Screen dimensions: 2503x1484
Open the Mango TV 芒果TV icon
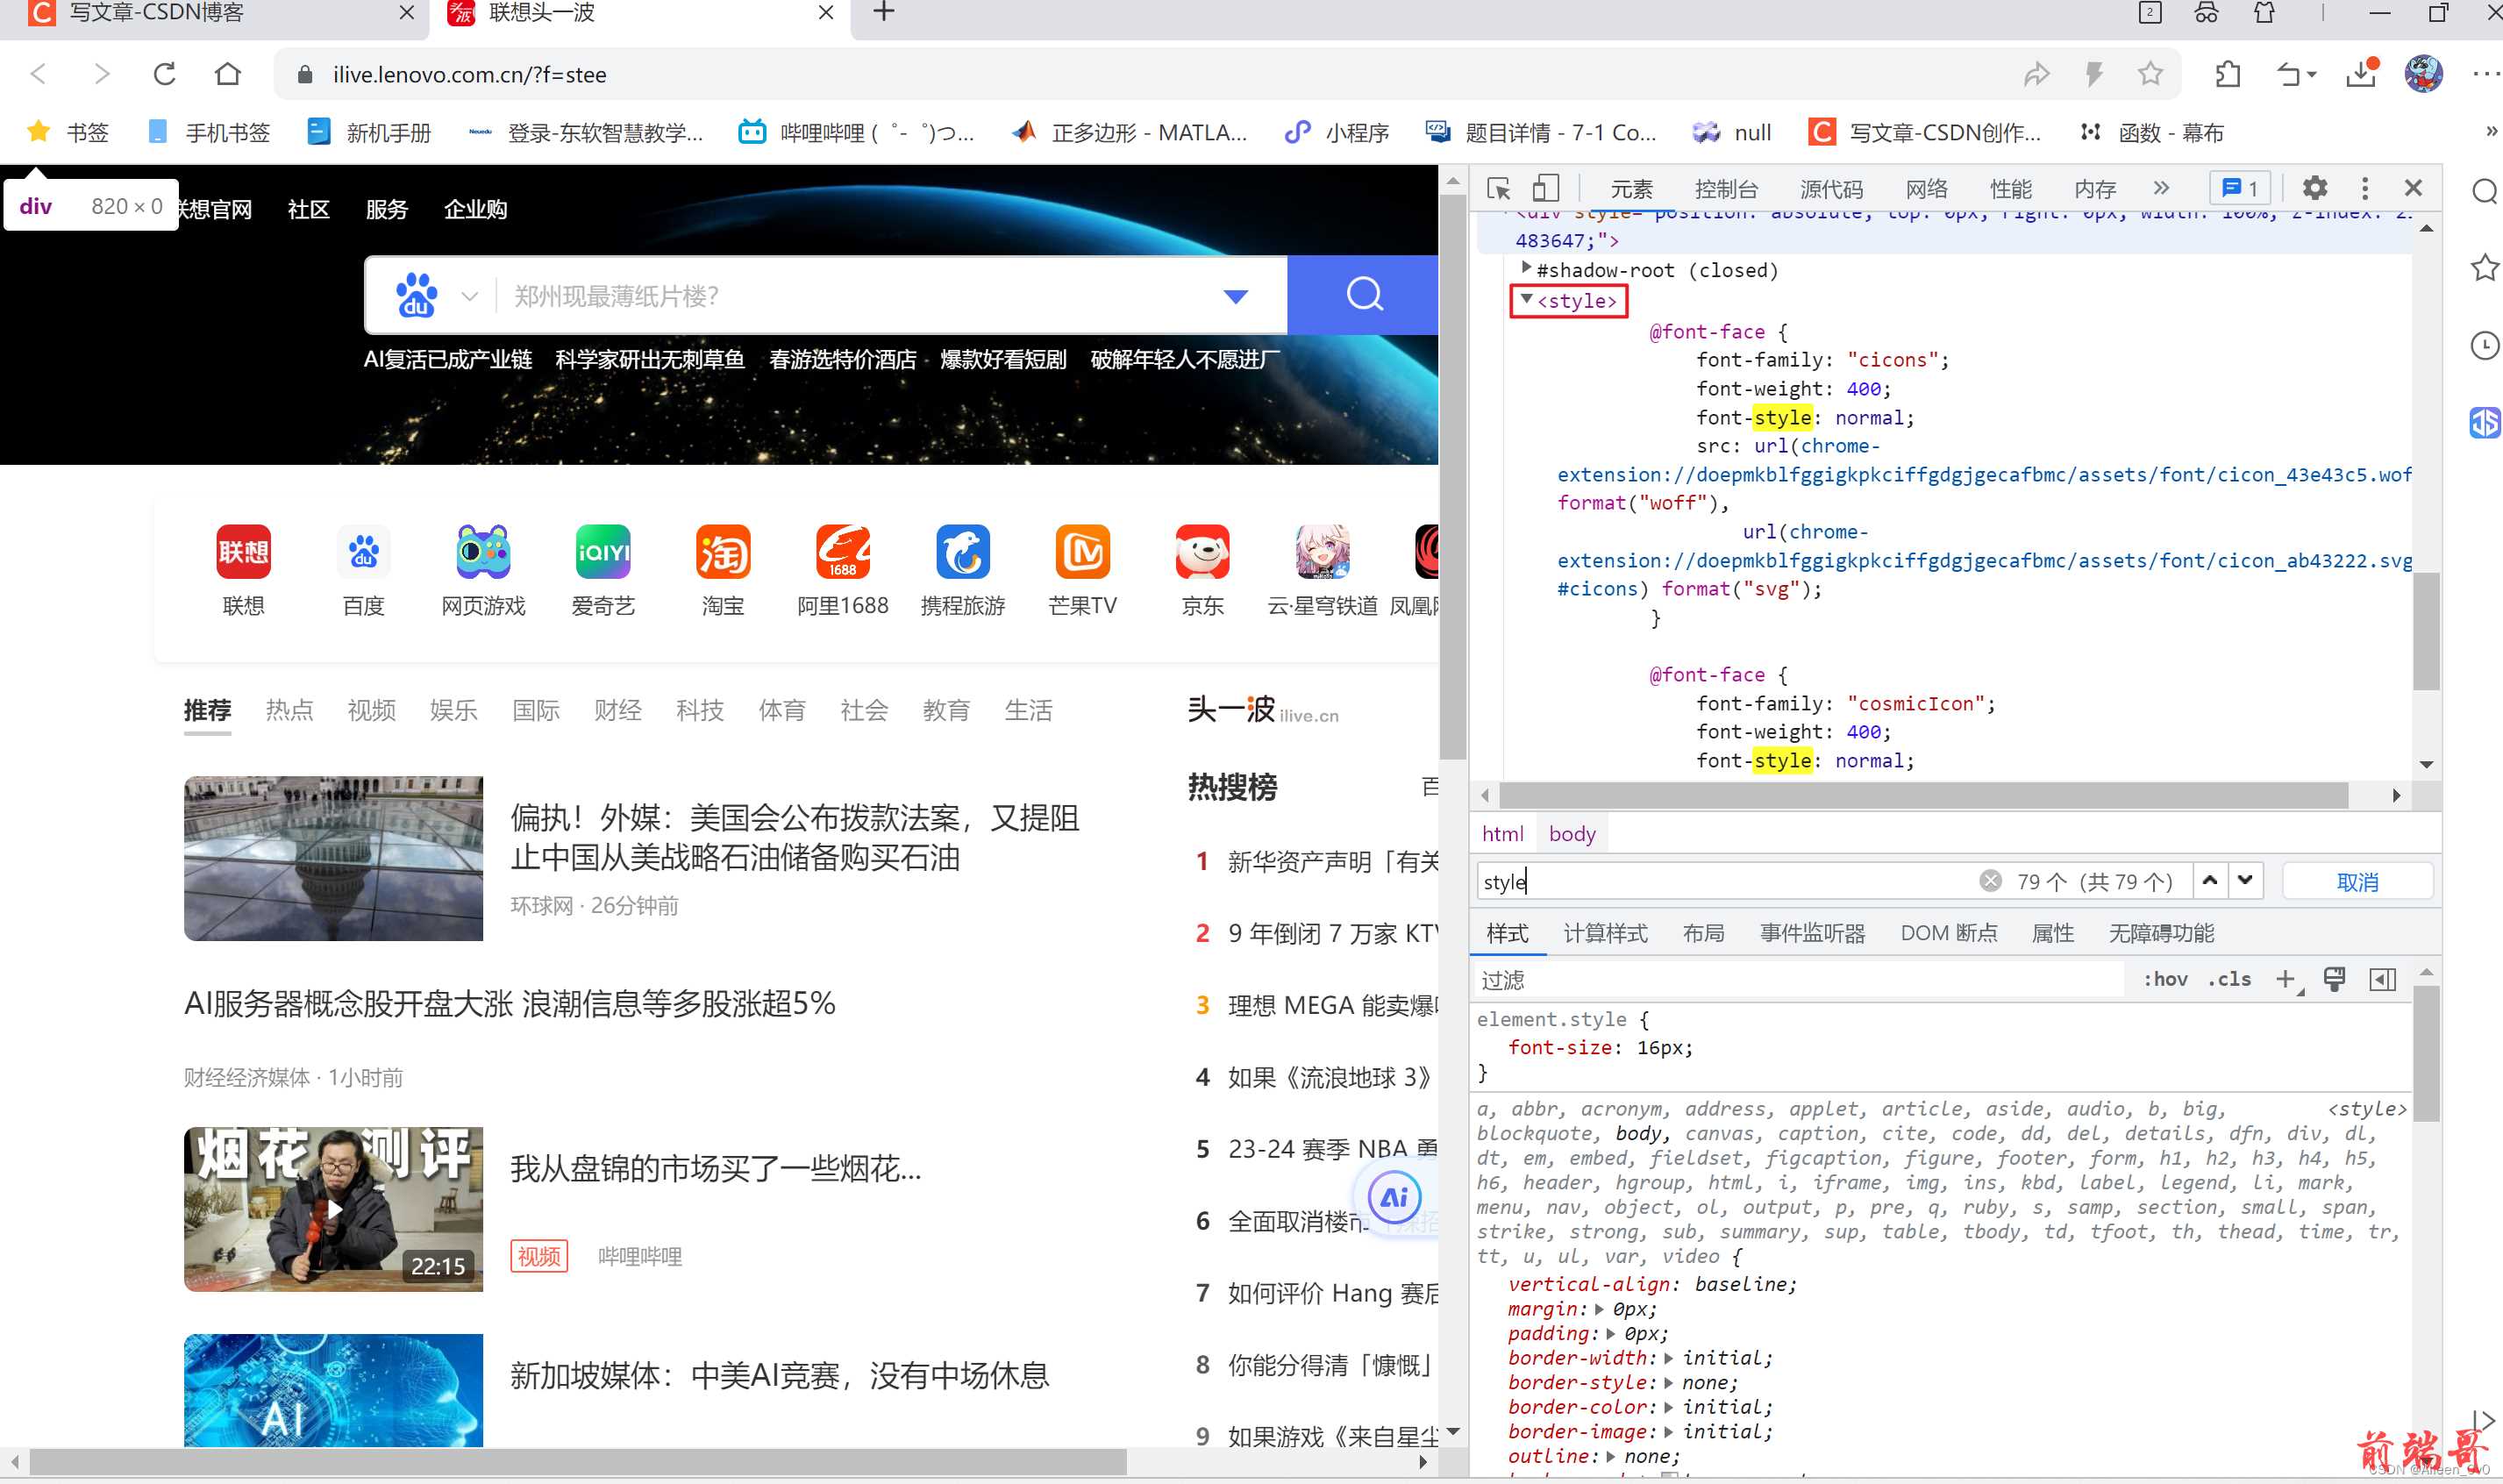tap(1083, 552)
